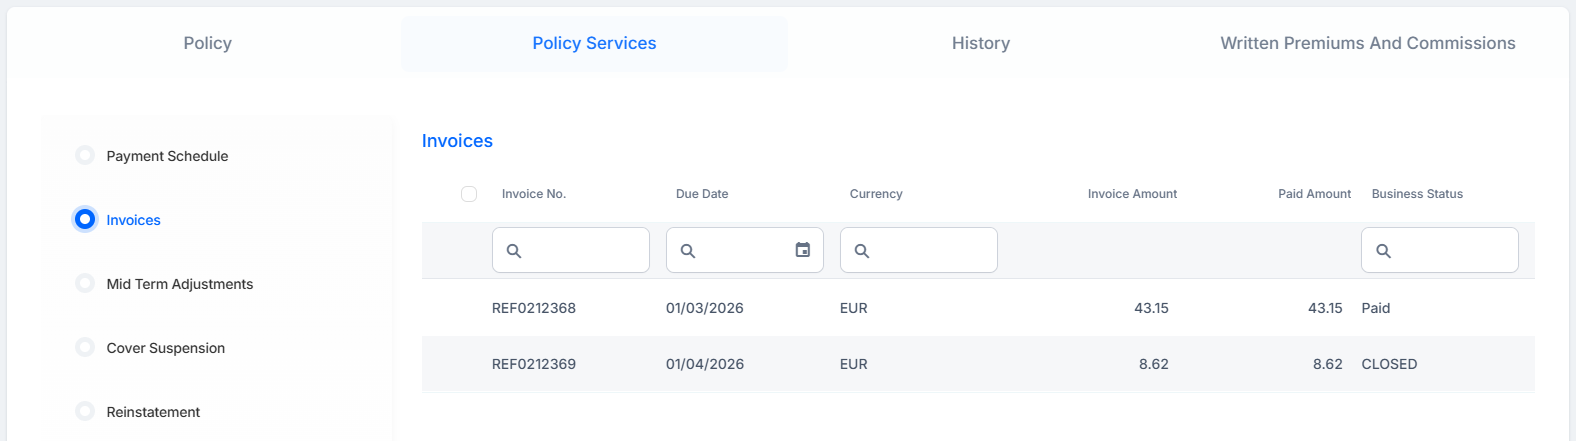Select the Reinstatement radio option
The height and width of the screenshot is (441, 1576).
(x=85, y=411)
